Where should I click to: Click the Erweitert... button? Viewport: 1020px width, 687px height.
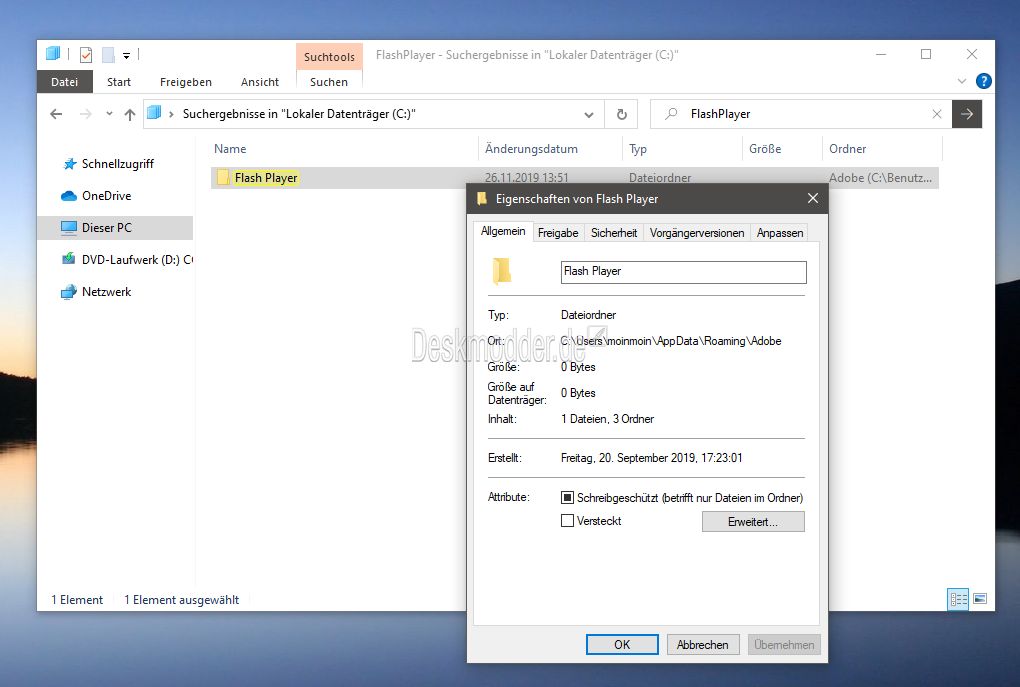pos(752,522)
